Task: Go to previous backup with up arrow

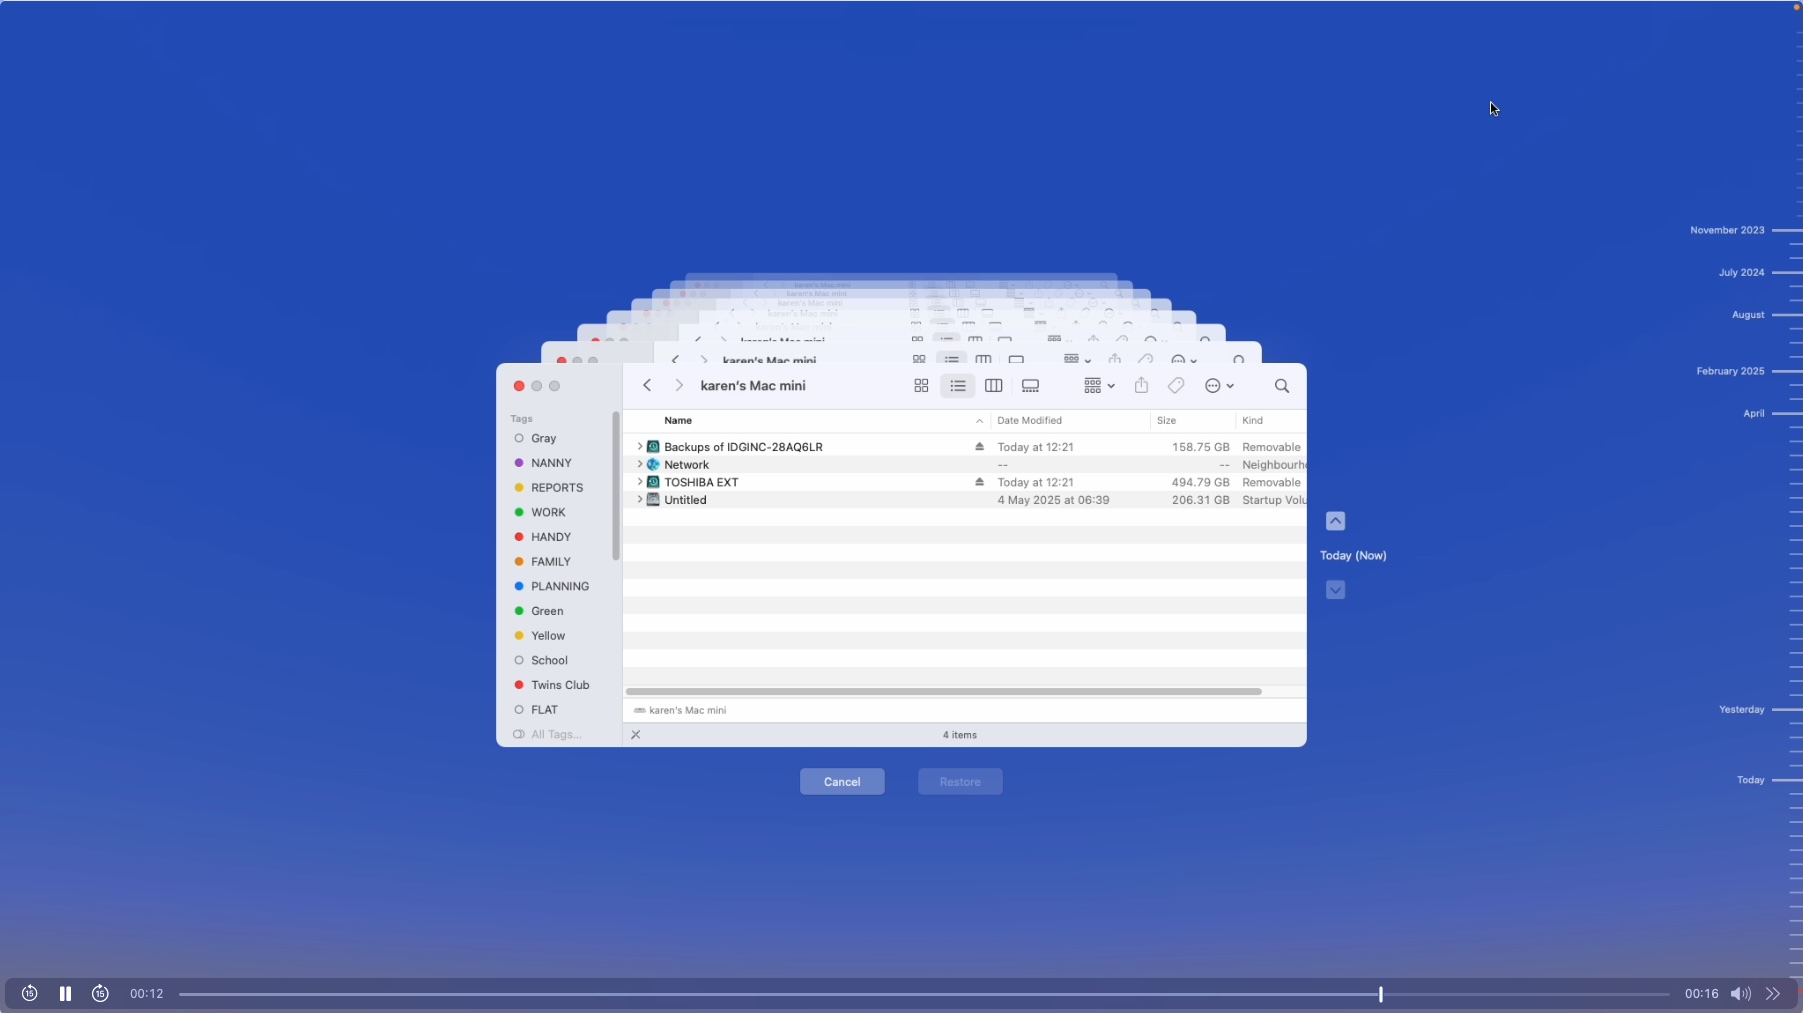Action: [x=1335, y=521]
